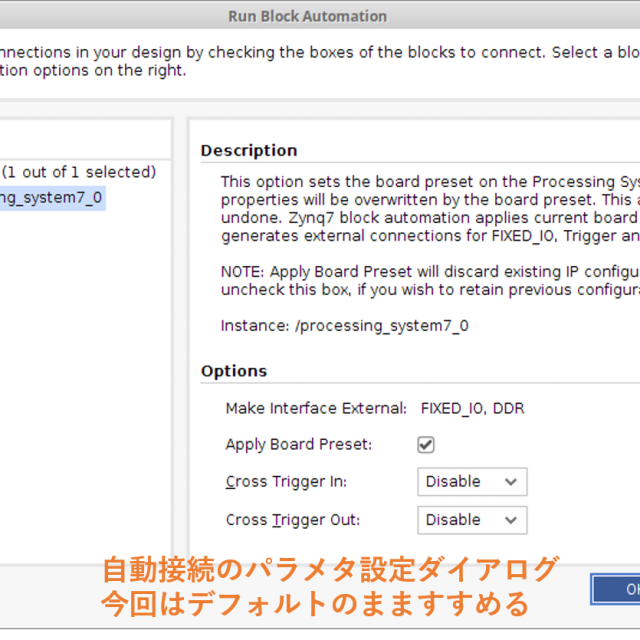This screenshot has height=640, width=640.
Task: Click the Run Block Automation title bar
Action: tap(307, 16)
